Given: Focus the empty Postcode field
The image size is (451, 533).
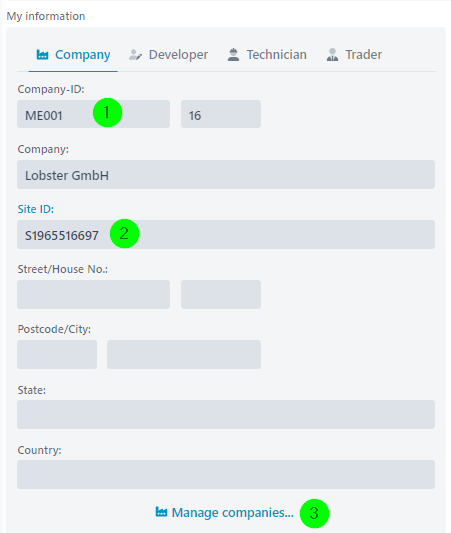Looking at the screenshot, I should (x=57, y=355).
